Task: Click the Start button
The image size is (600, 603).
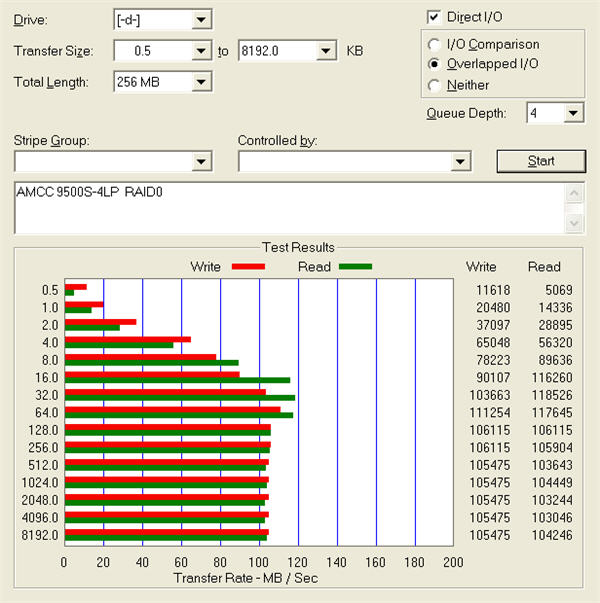Action: (541, 161)
